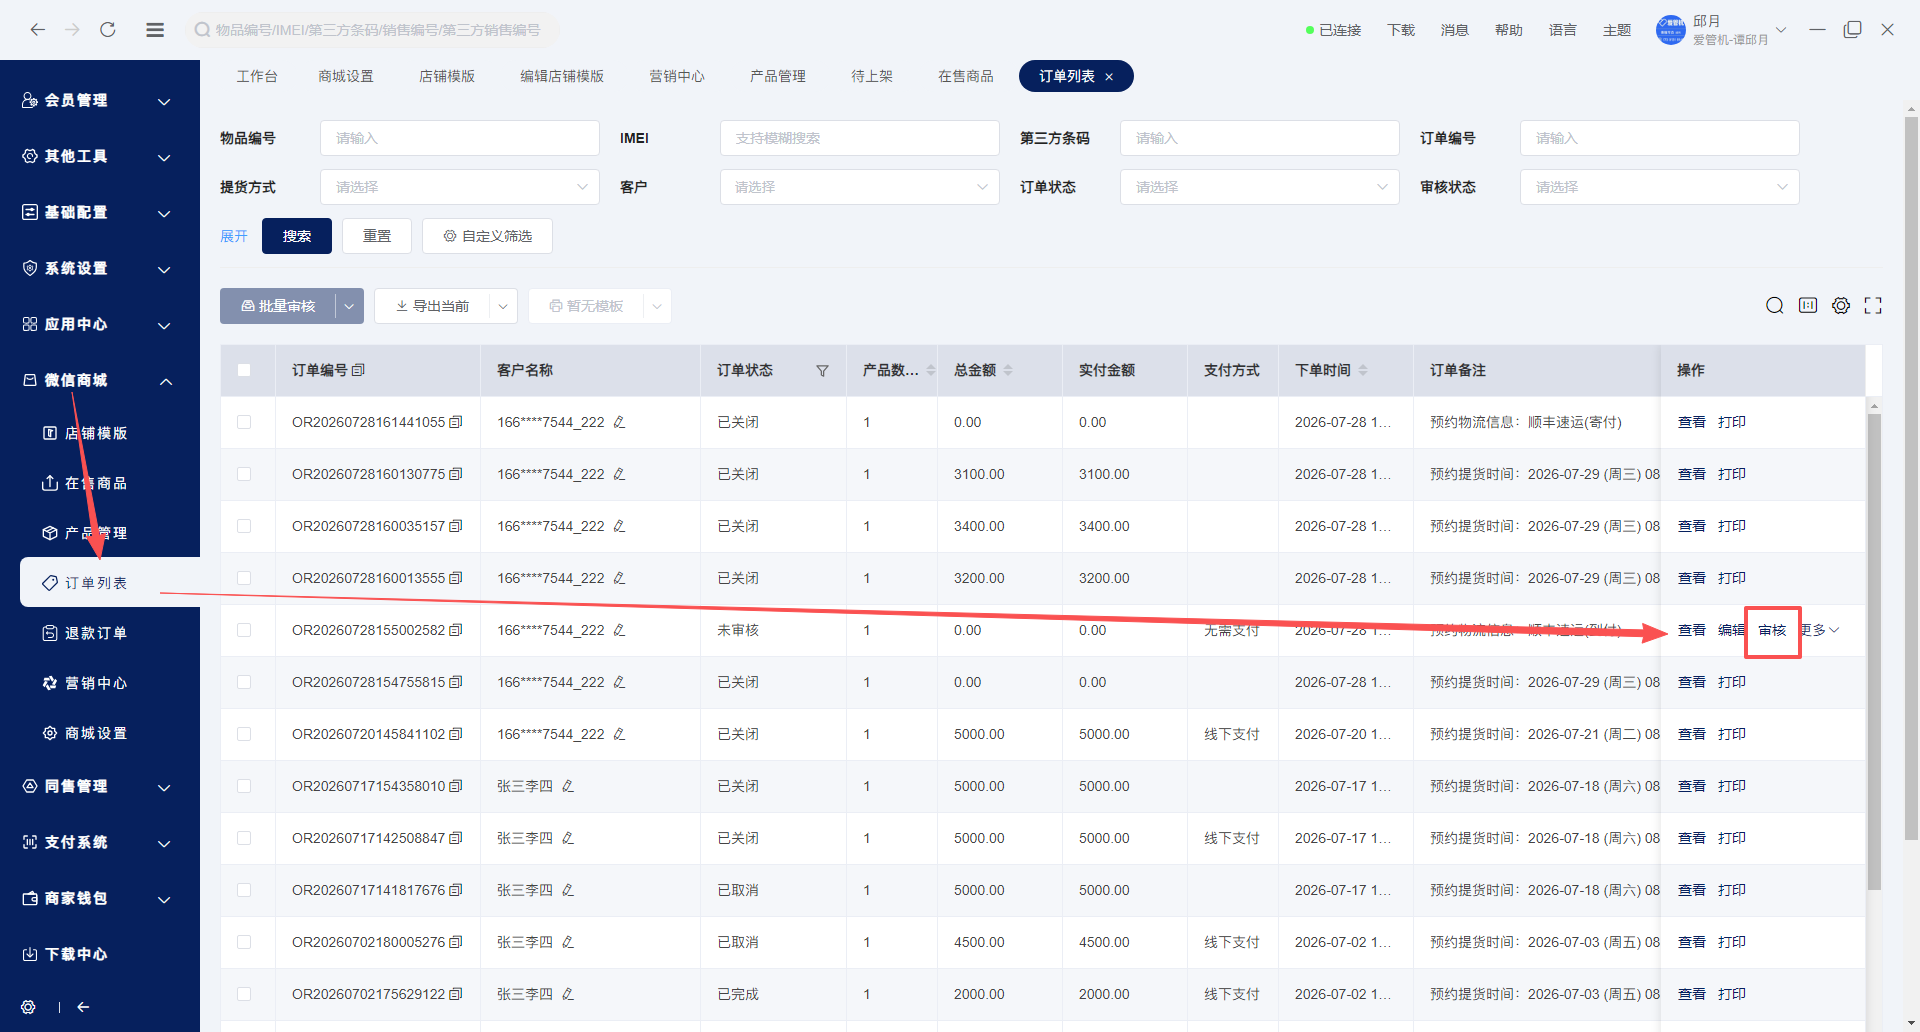Open table settings gear icon

pyautogui.click(x=1841, y=306)
